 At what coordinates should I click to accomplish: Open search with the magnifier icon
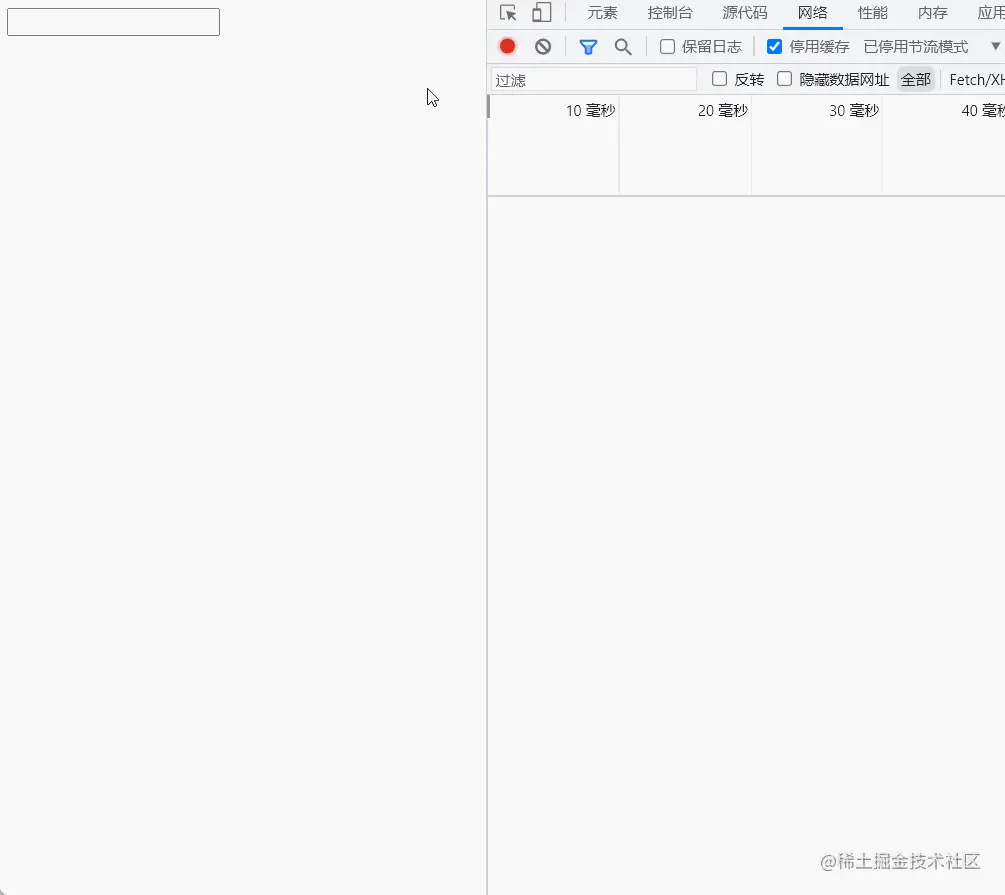pyautogui.click(x=623, y=46)
